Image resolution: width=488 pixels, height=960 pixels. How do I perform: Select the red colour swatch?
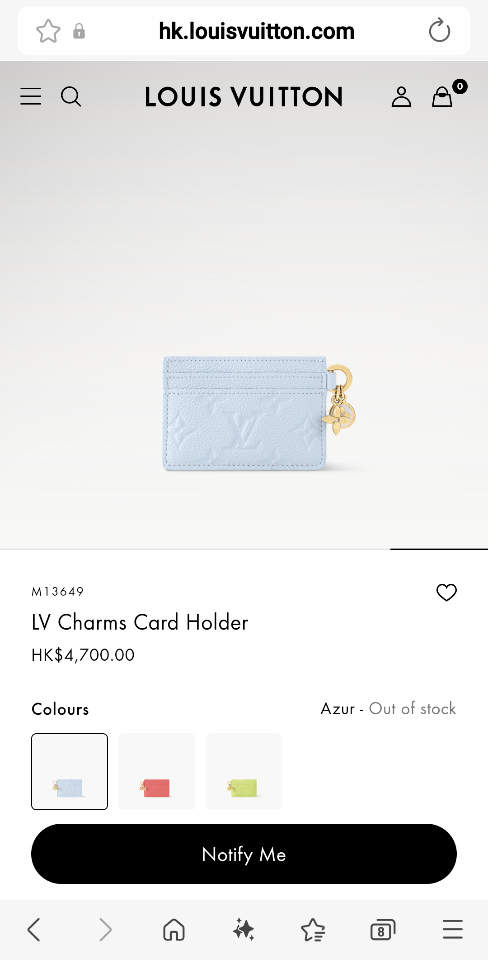coord(157,771)
